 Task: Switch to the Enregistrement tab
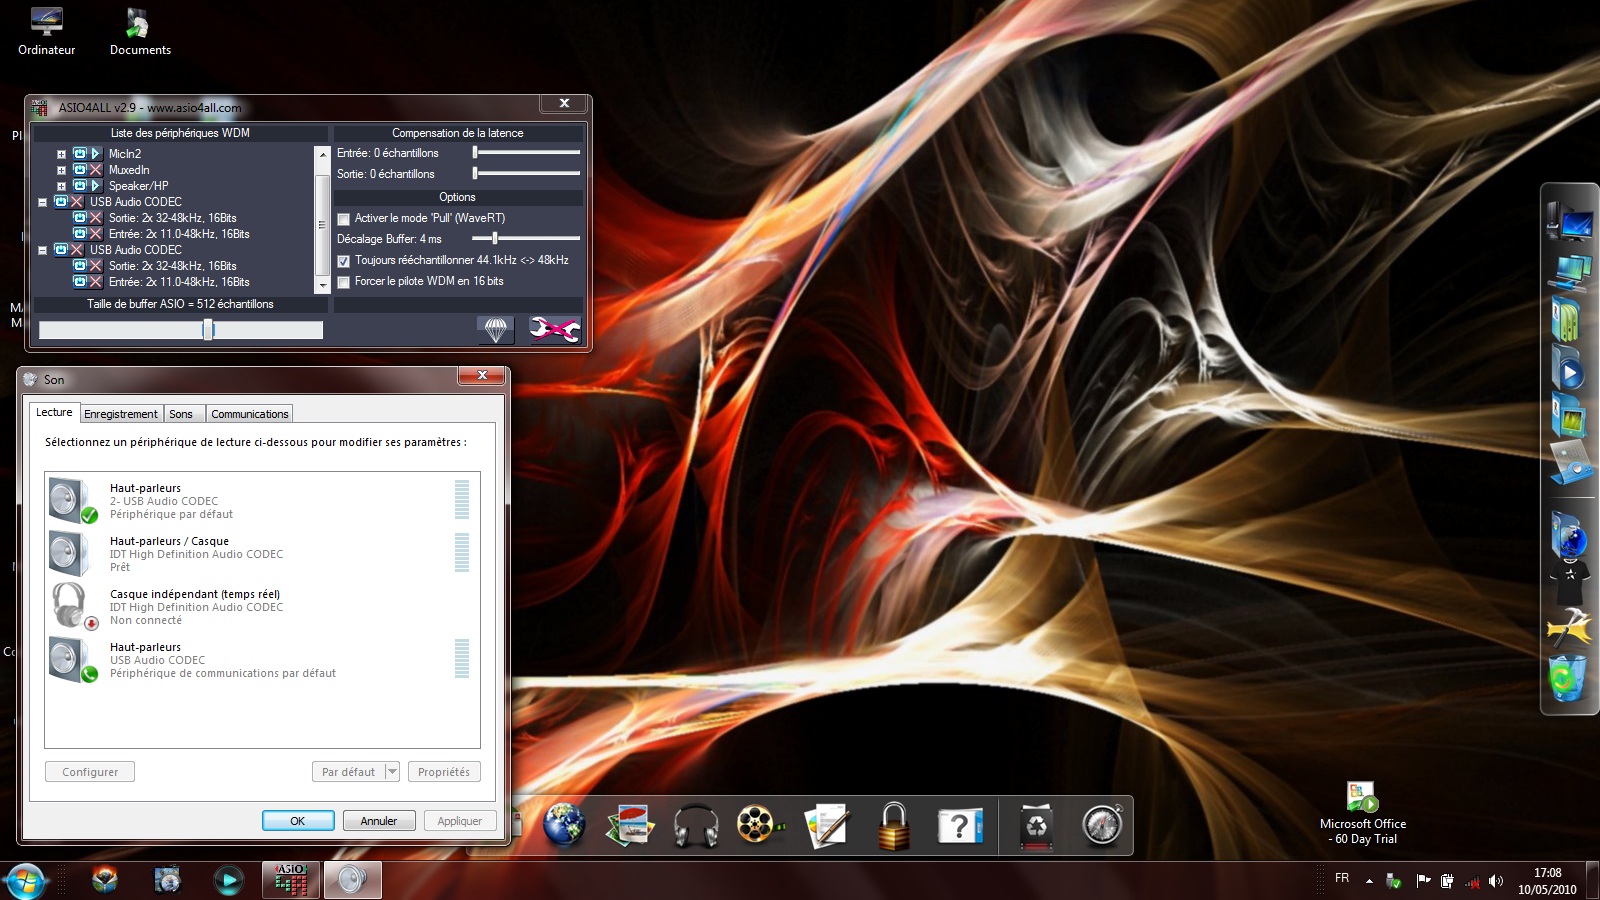[x=120, y=414]
